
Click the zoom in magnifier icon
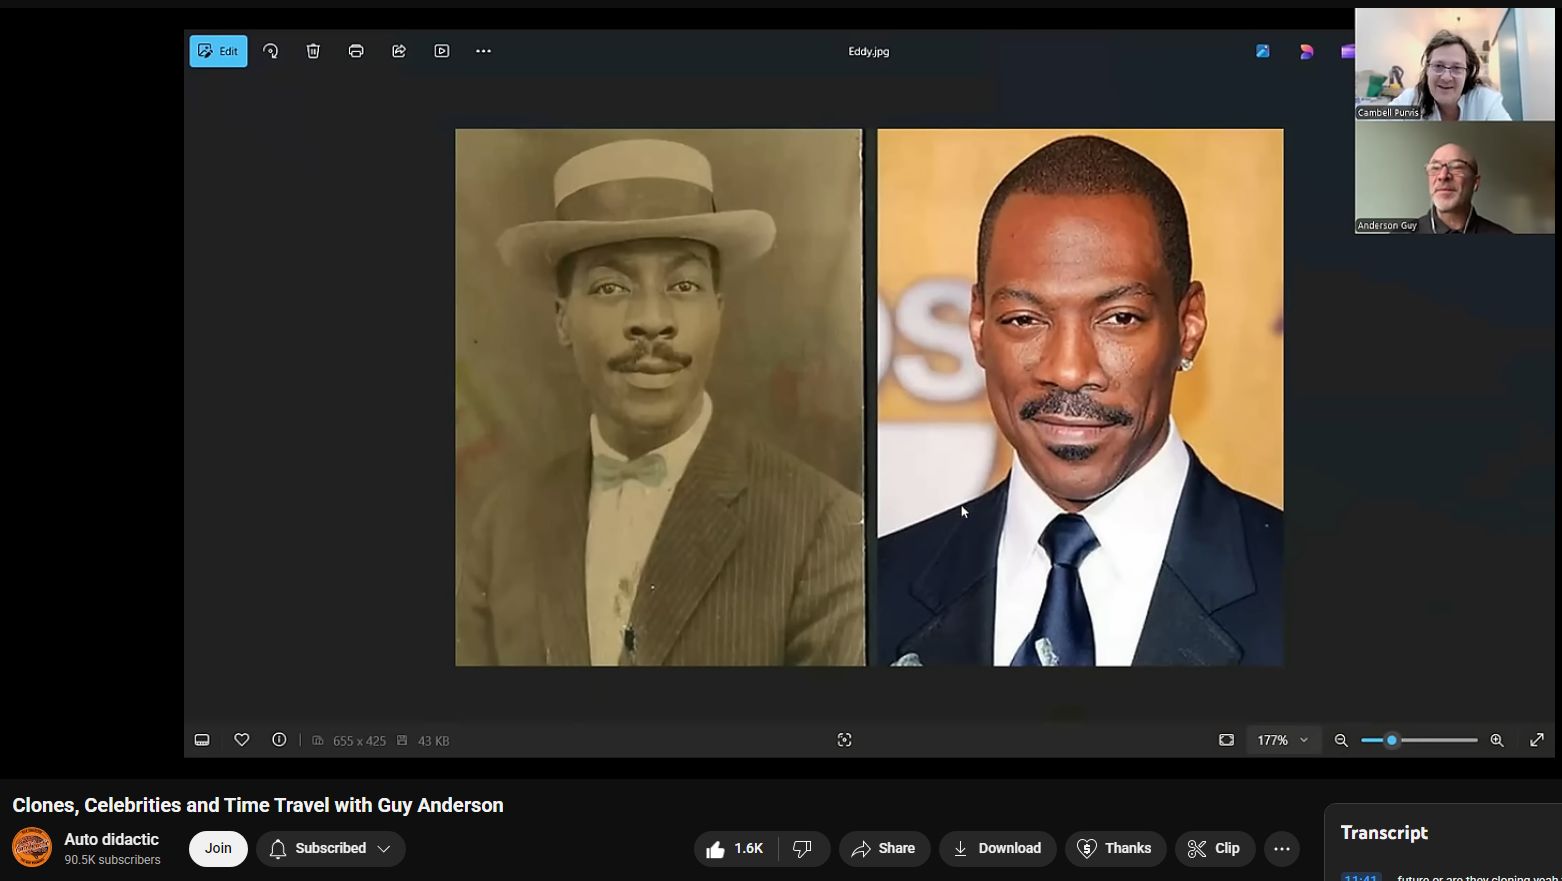(1497, 740)
